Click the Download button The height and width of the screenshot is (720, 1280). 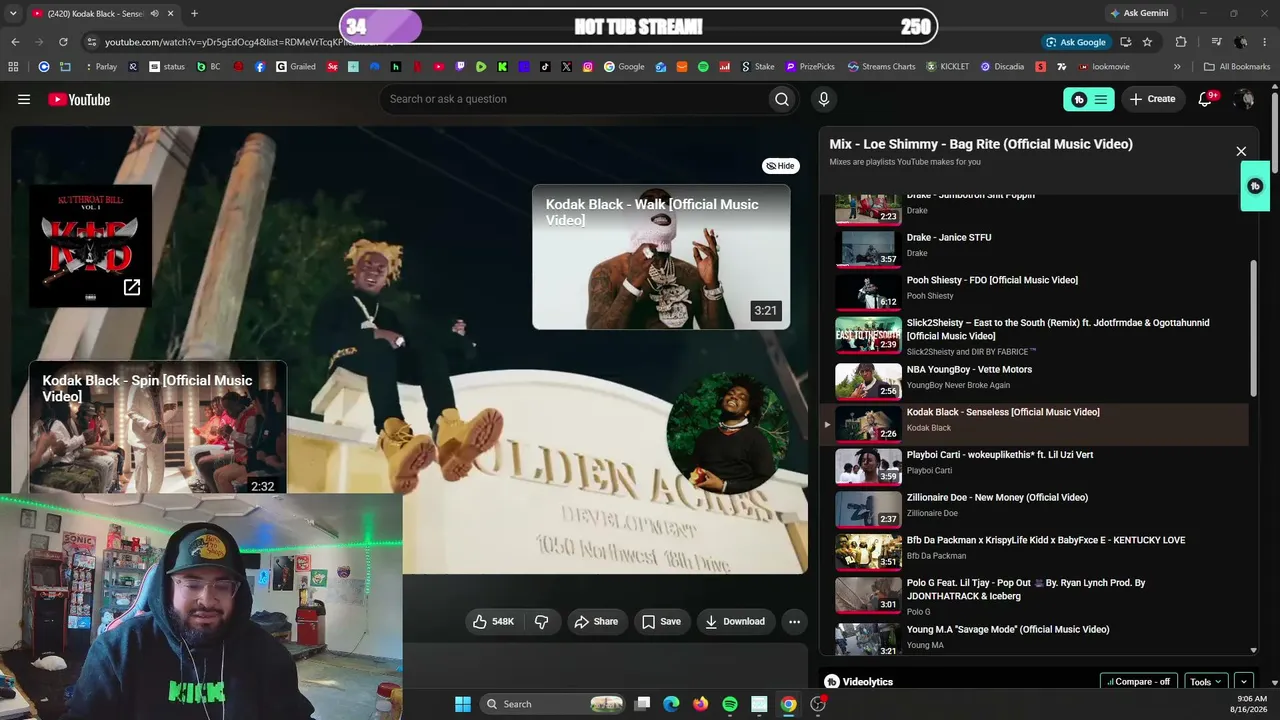click(735, 621)
